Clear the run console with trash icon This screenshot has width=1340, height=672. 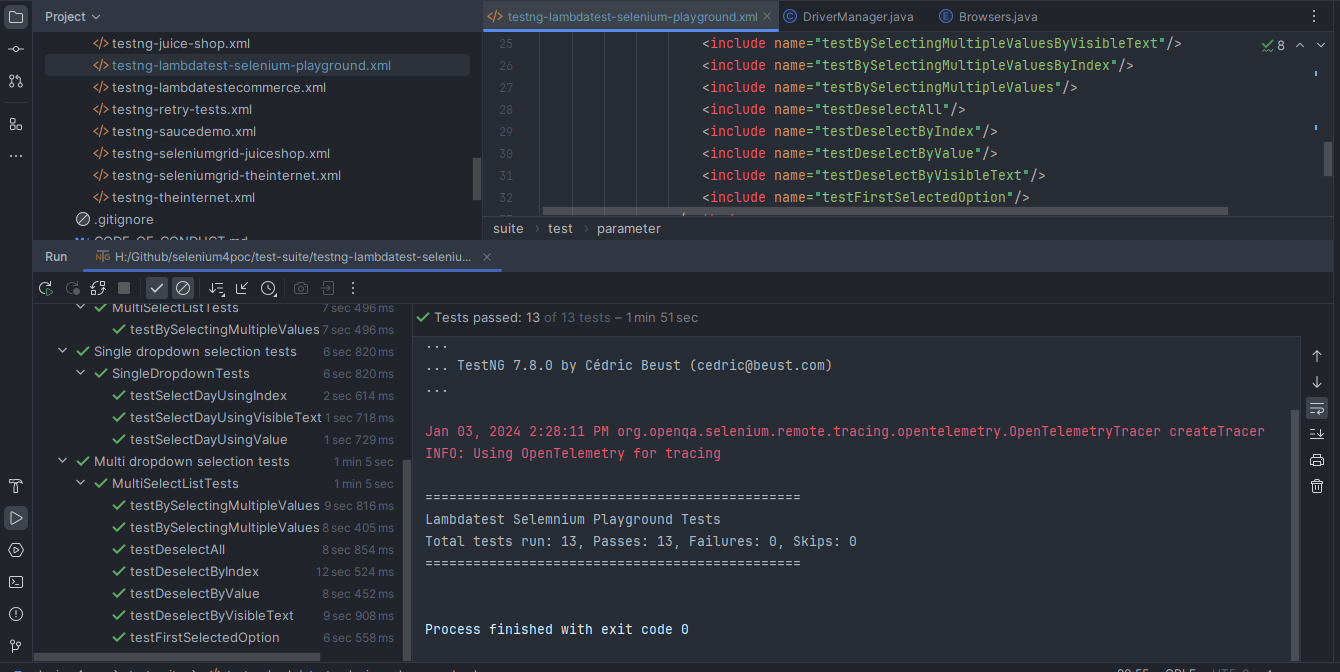1317,486
